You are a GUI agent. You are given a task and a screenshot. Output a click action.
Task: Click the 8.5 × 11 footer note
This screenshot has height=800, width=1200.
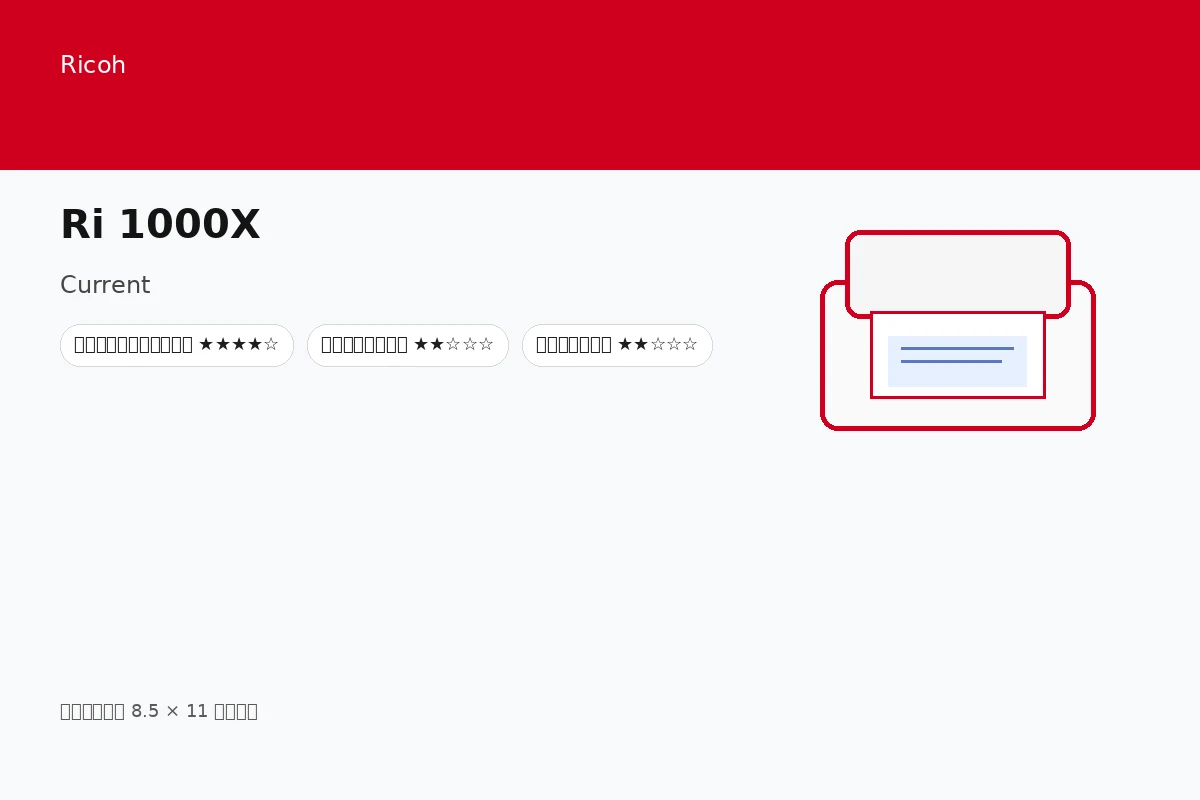[159, 711]
